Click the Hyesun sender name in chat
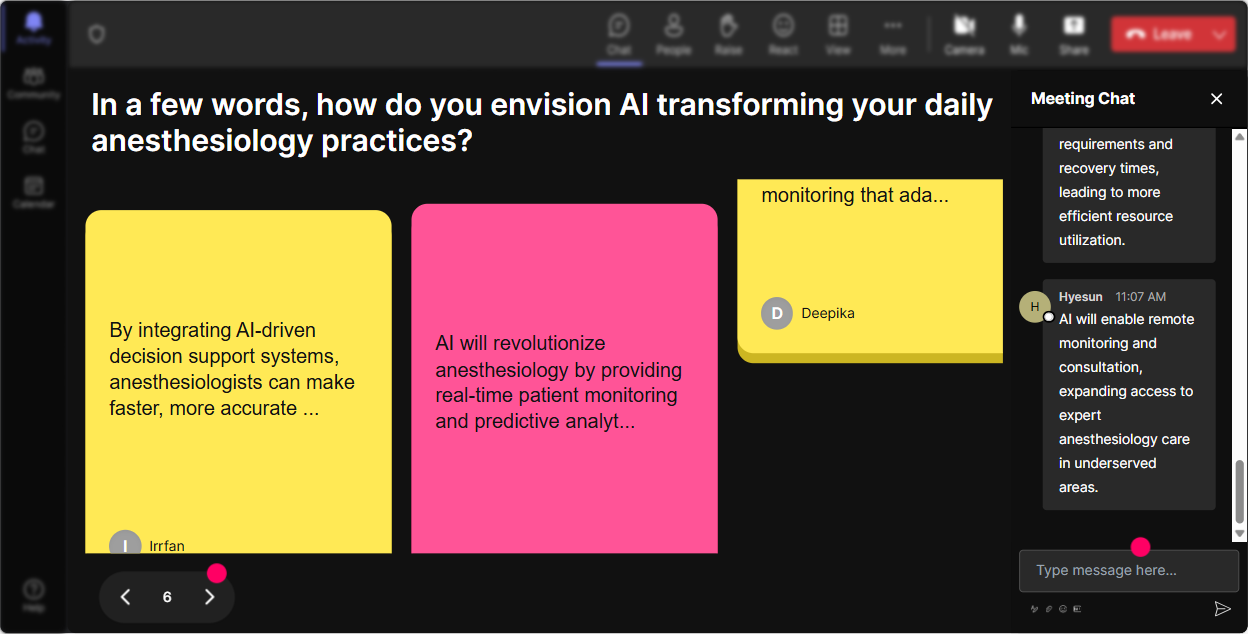This screenshot has width=1248, height=634. coord(1082,296)
